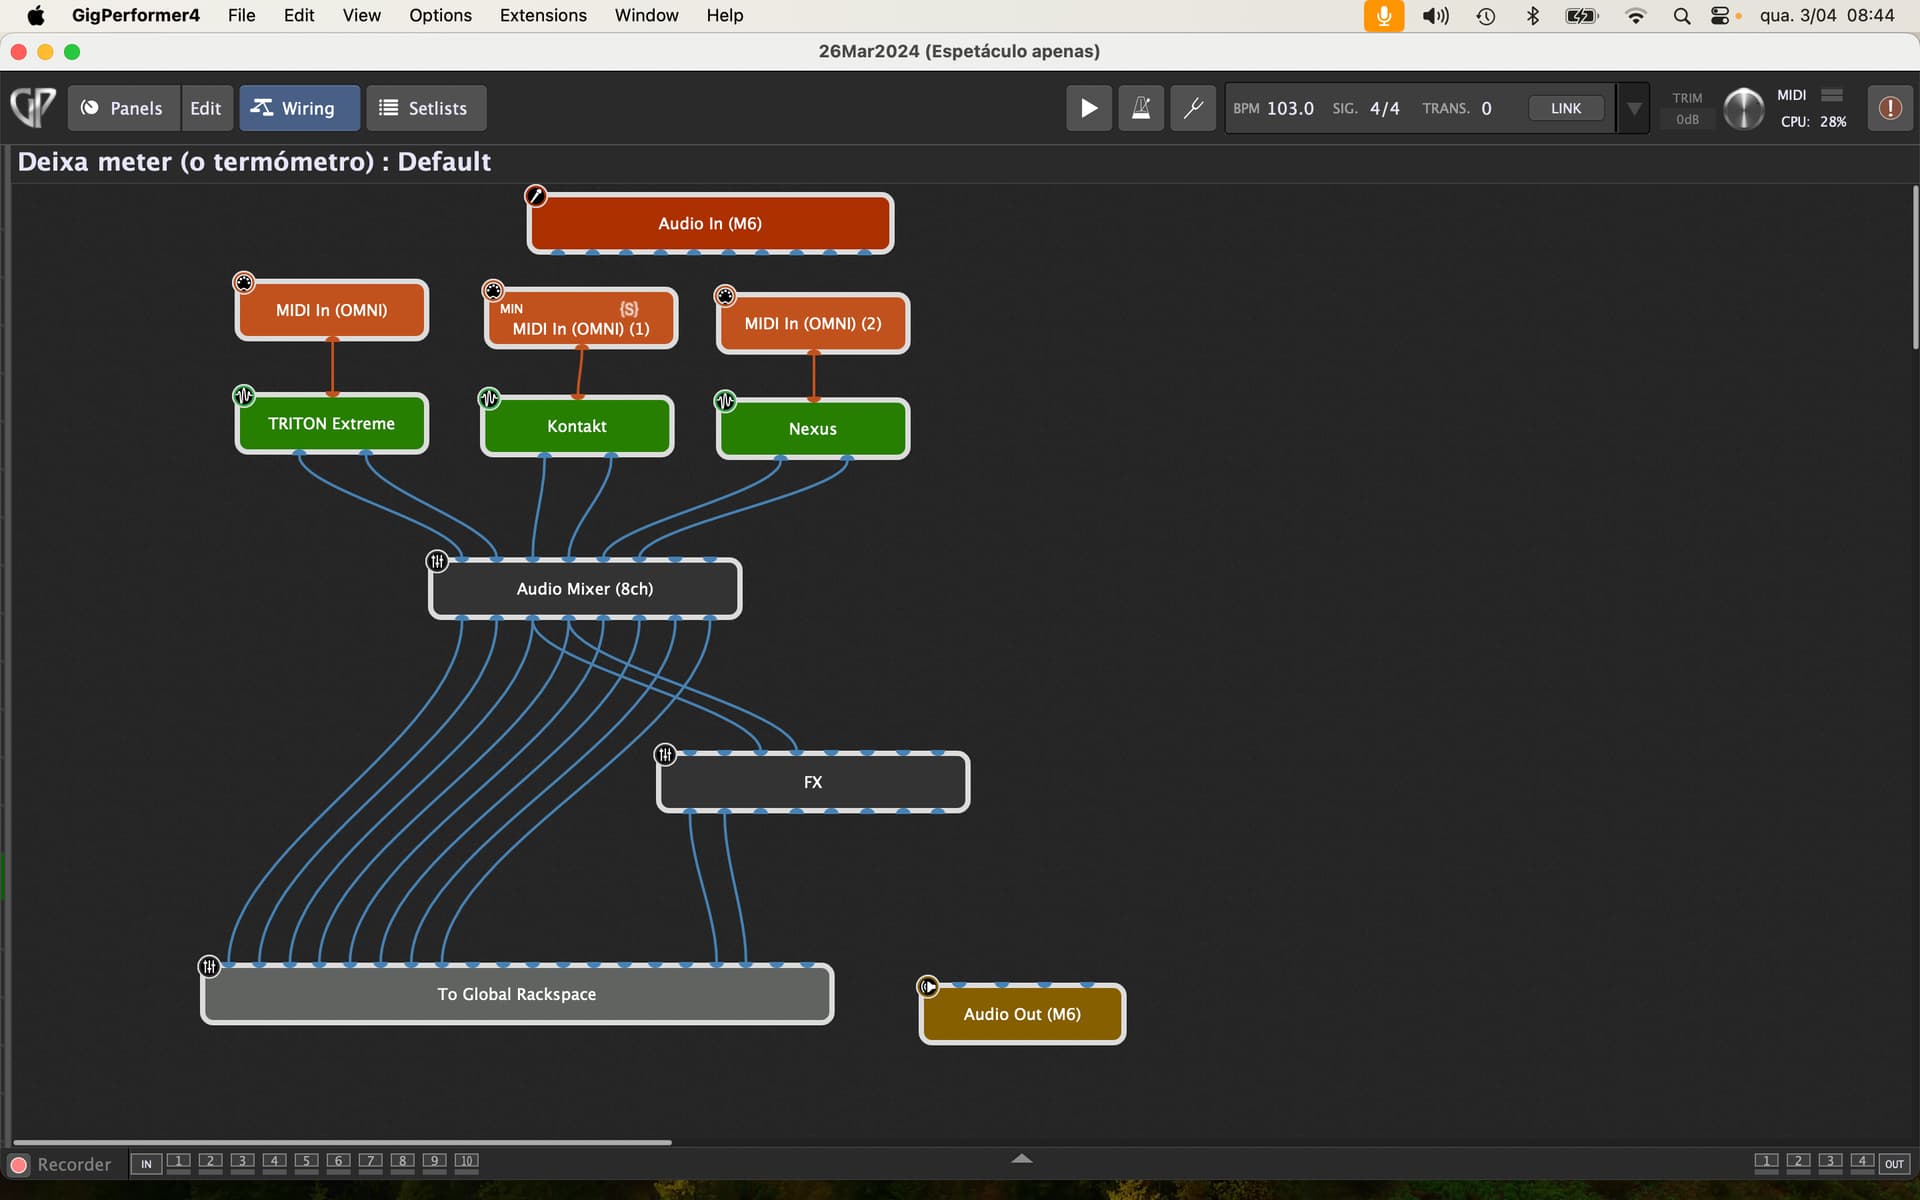Click the Wi-Fi status icon
The height and width of the screenshot is (1200, 1920).
pos(1636,16)
